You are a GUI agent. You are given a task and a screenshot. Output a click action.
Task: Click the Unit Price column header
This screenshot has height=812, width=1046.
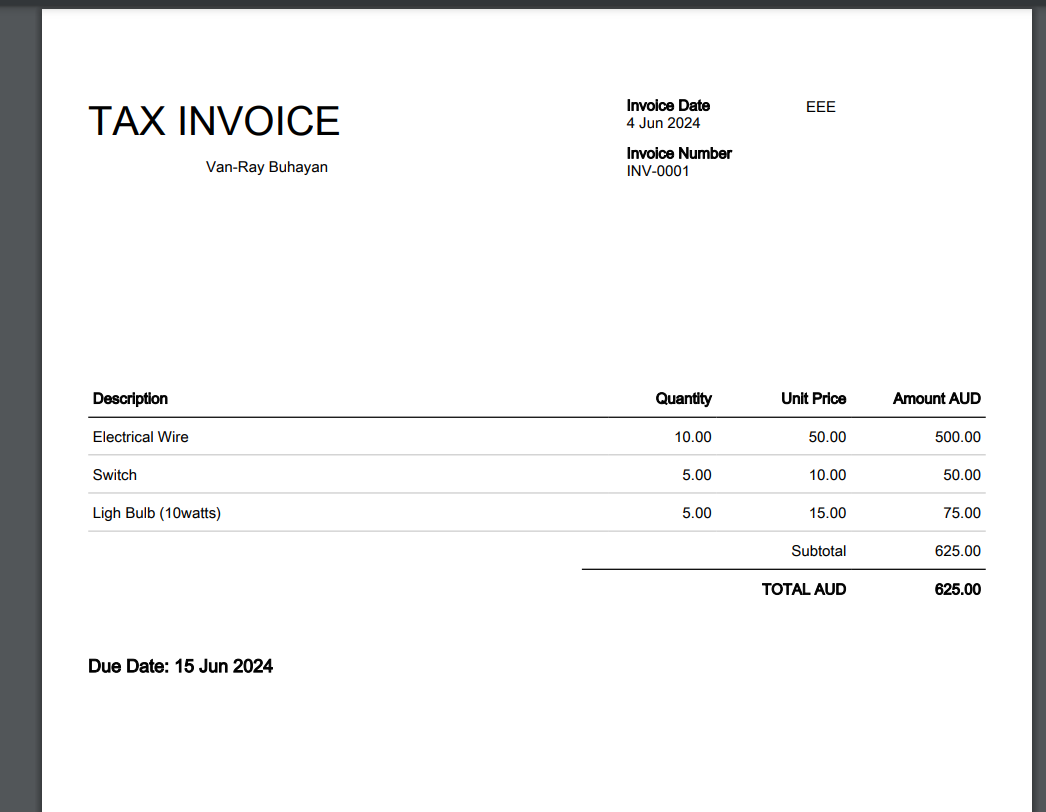(813, 398)
